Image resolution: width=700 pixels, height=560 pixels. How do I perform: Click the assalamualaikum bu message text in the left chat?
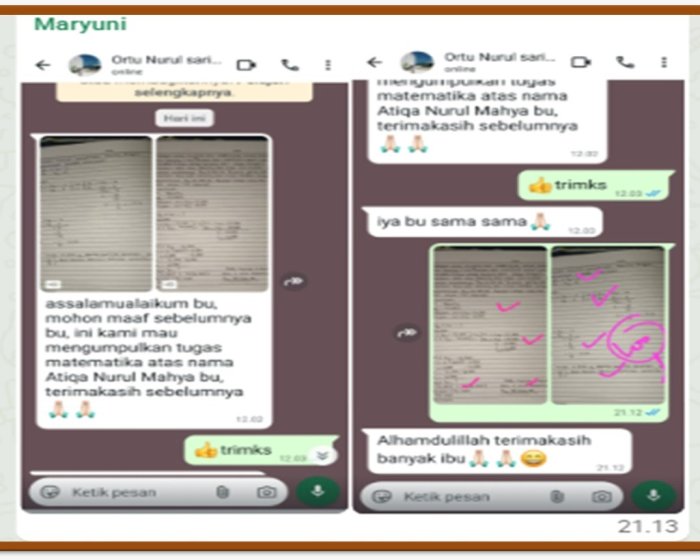click(x=148, y=347)
